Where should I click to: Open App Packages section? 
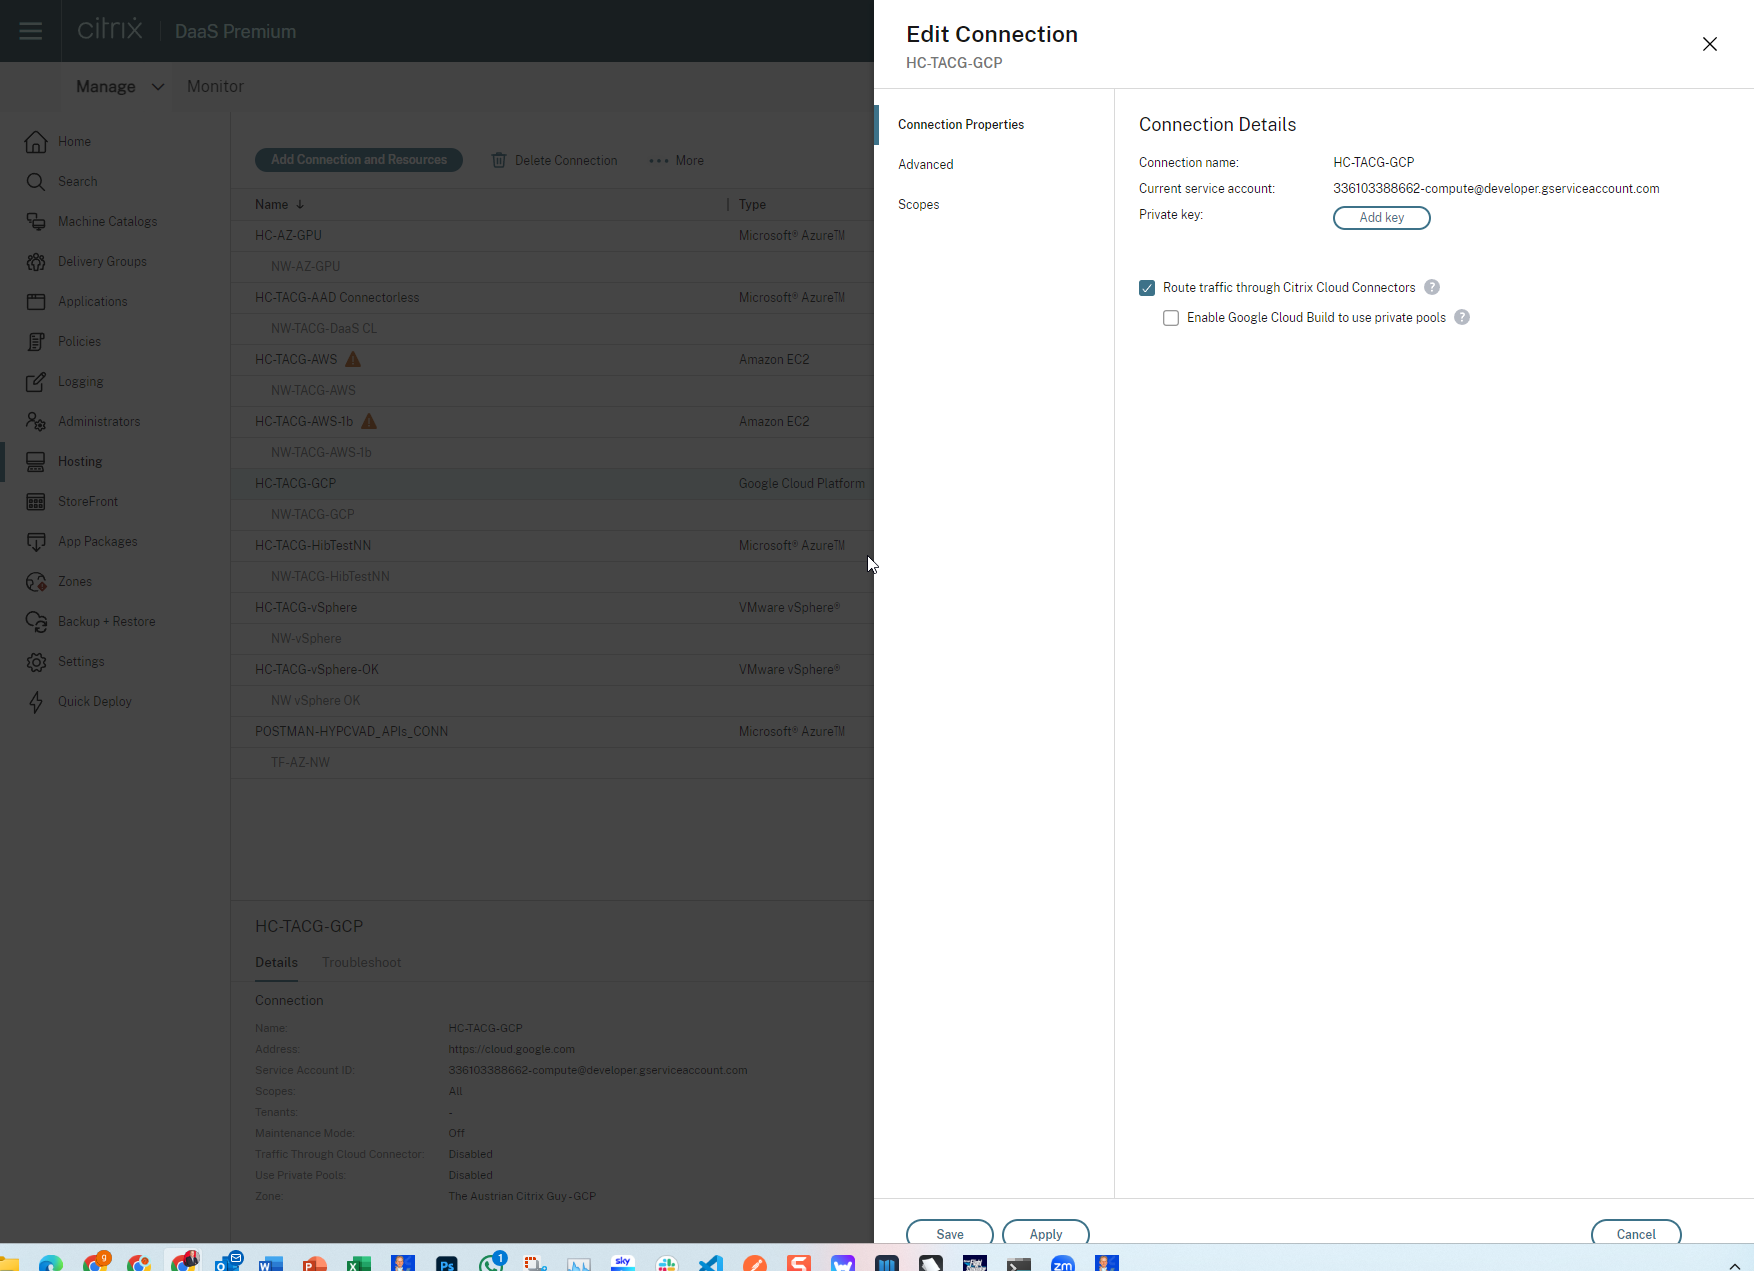[x=97, y=541]
